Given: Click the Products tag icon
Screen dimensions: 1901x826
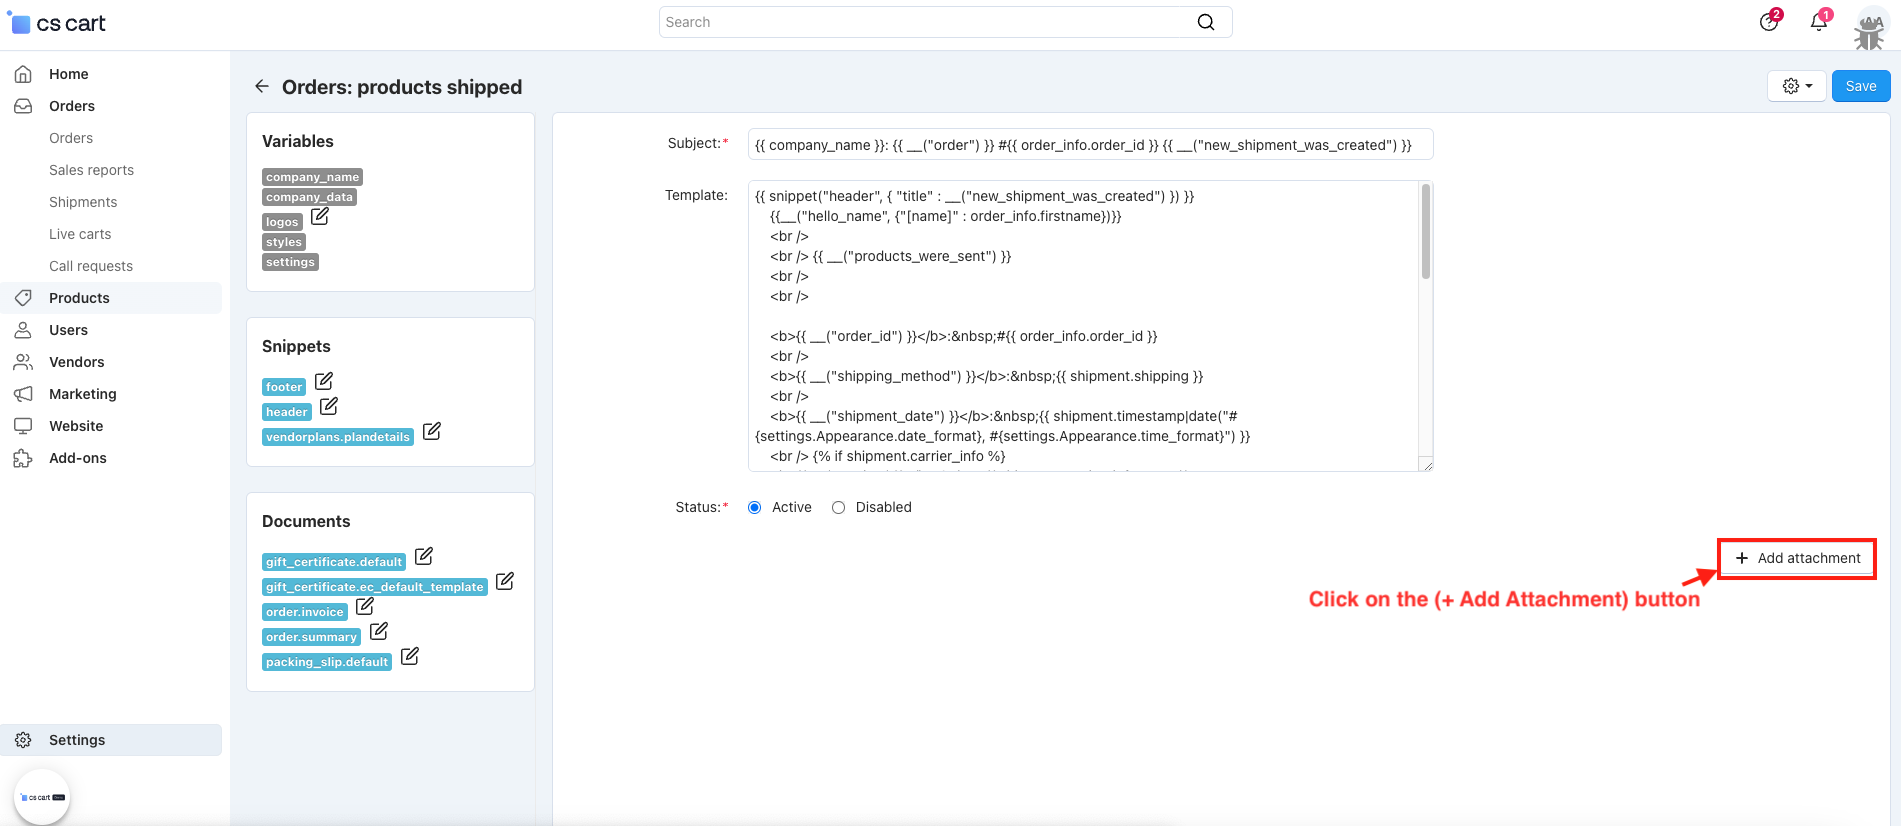Looking at the screenshot, I should [23, 298].
